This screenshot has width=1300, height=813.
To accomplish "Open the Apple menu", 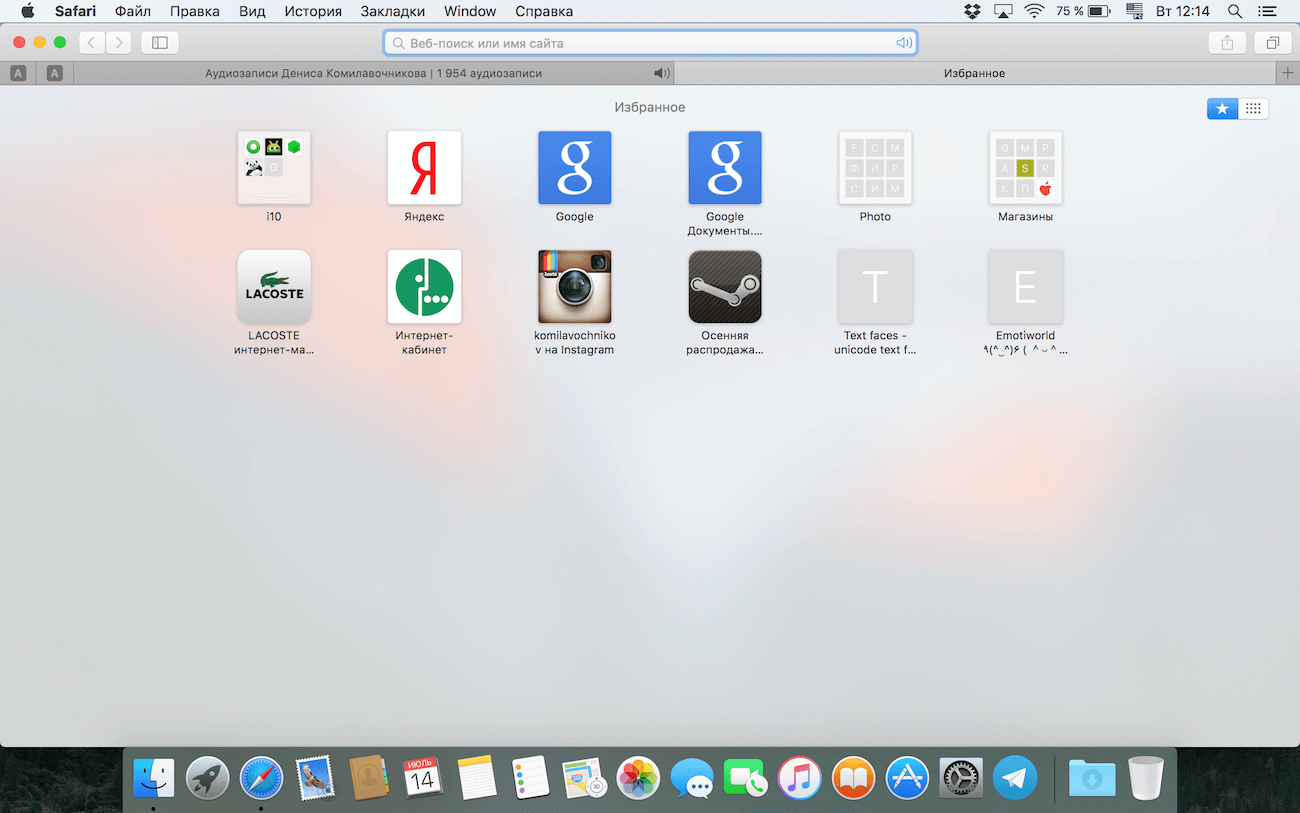I will pos(27,11).
